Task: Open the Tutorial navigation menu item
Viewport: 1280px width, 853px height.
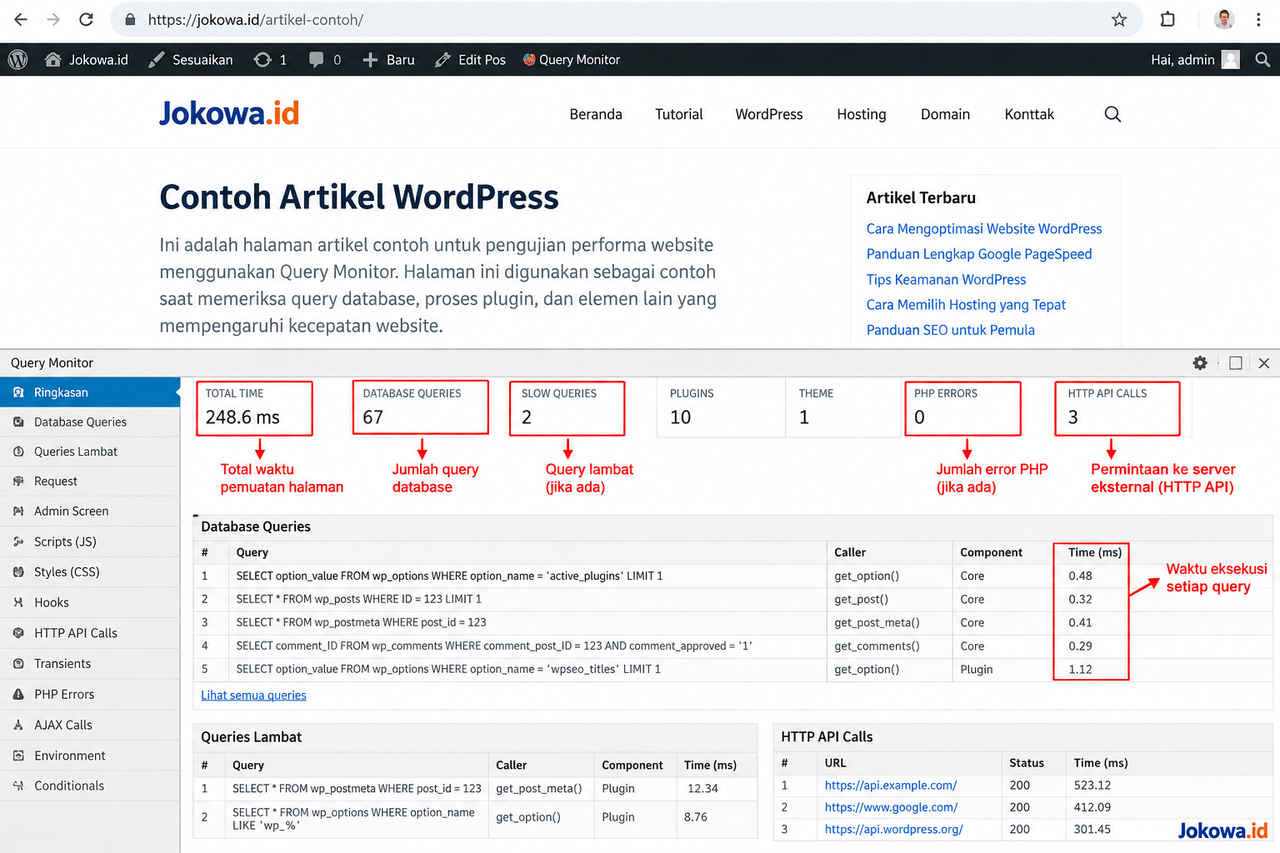Action: click(679, 114)
